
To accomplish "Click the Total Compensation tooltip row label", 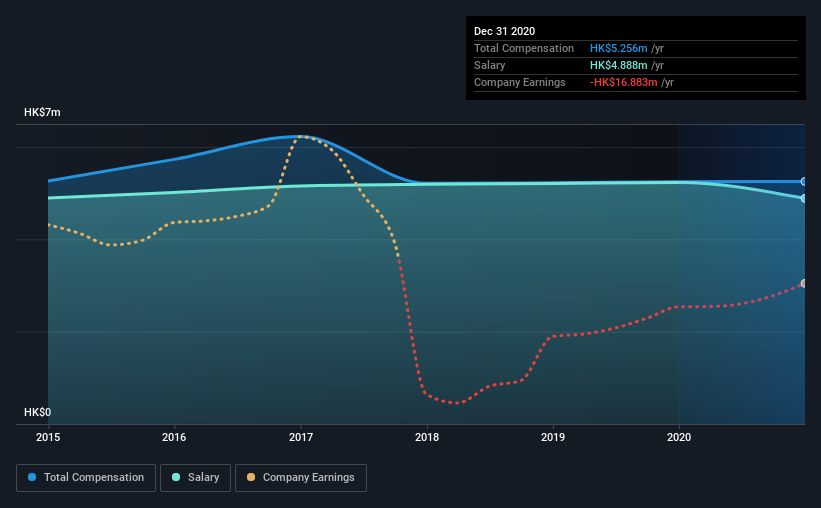I will pyautogui.click(x=524, y=48).
